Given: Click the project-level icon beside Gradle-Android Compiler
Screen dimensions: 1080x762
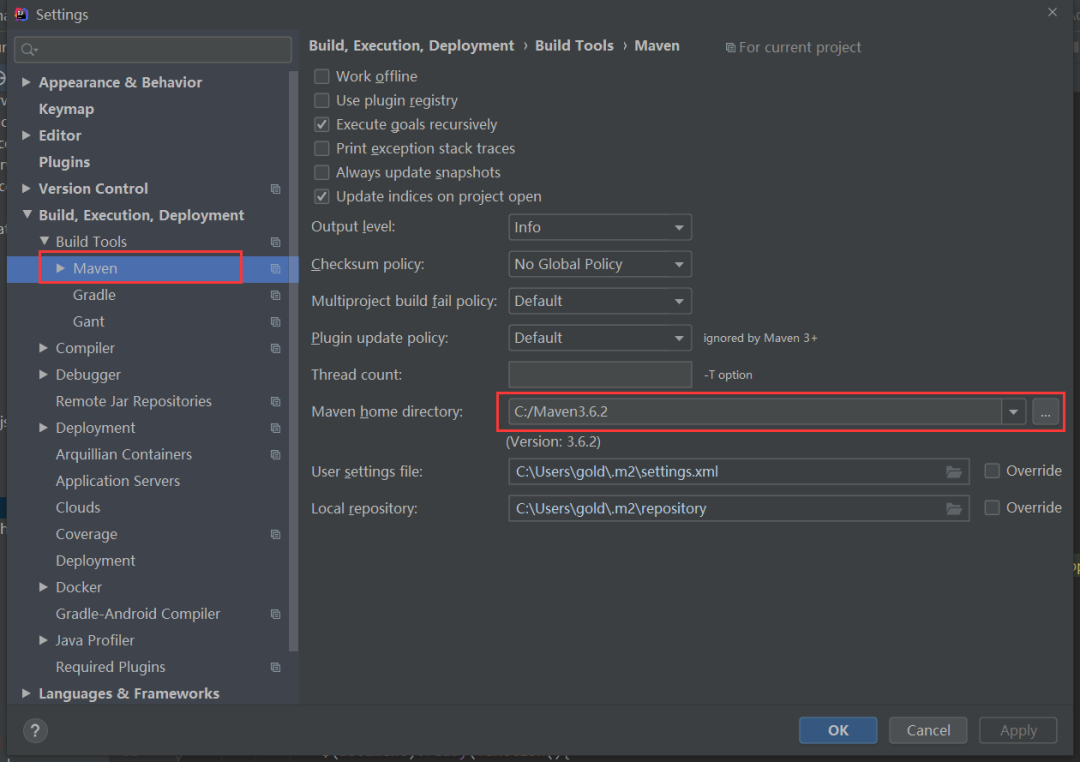Looking at the screenshot, I should (276, 614).
